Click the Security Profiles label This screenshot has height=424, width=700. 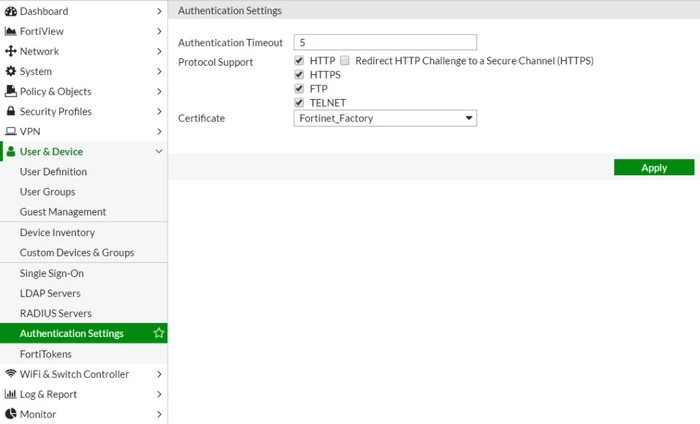tap(56, 112)
